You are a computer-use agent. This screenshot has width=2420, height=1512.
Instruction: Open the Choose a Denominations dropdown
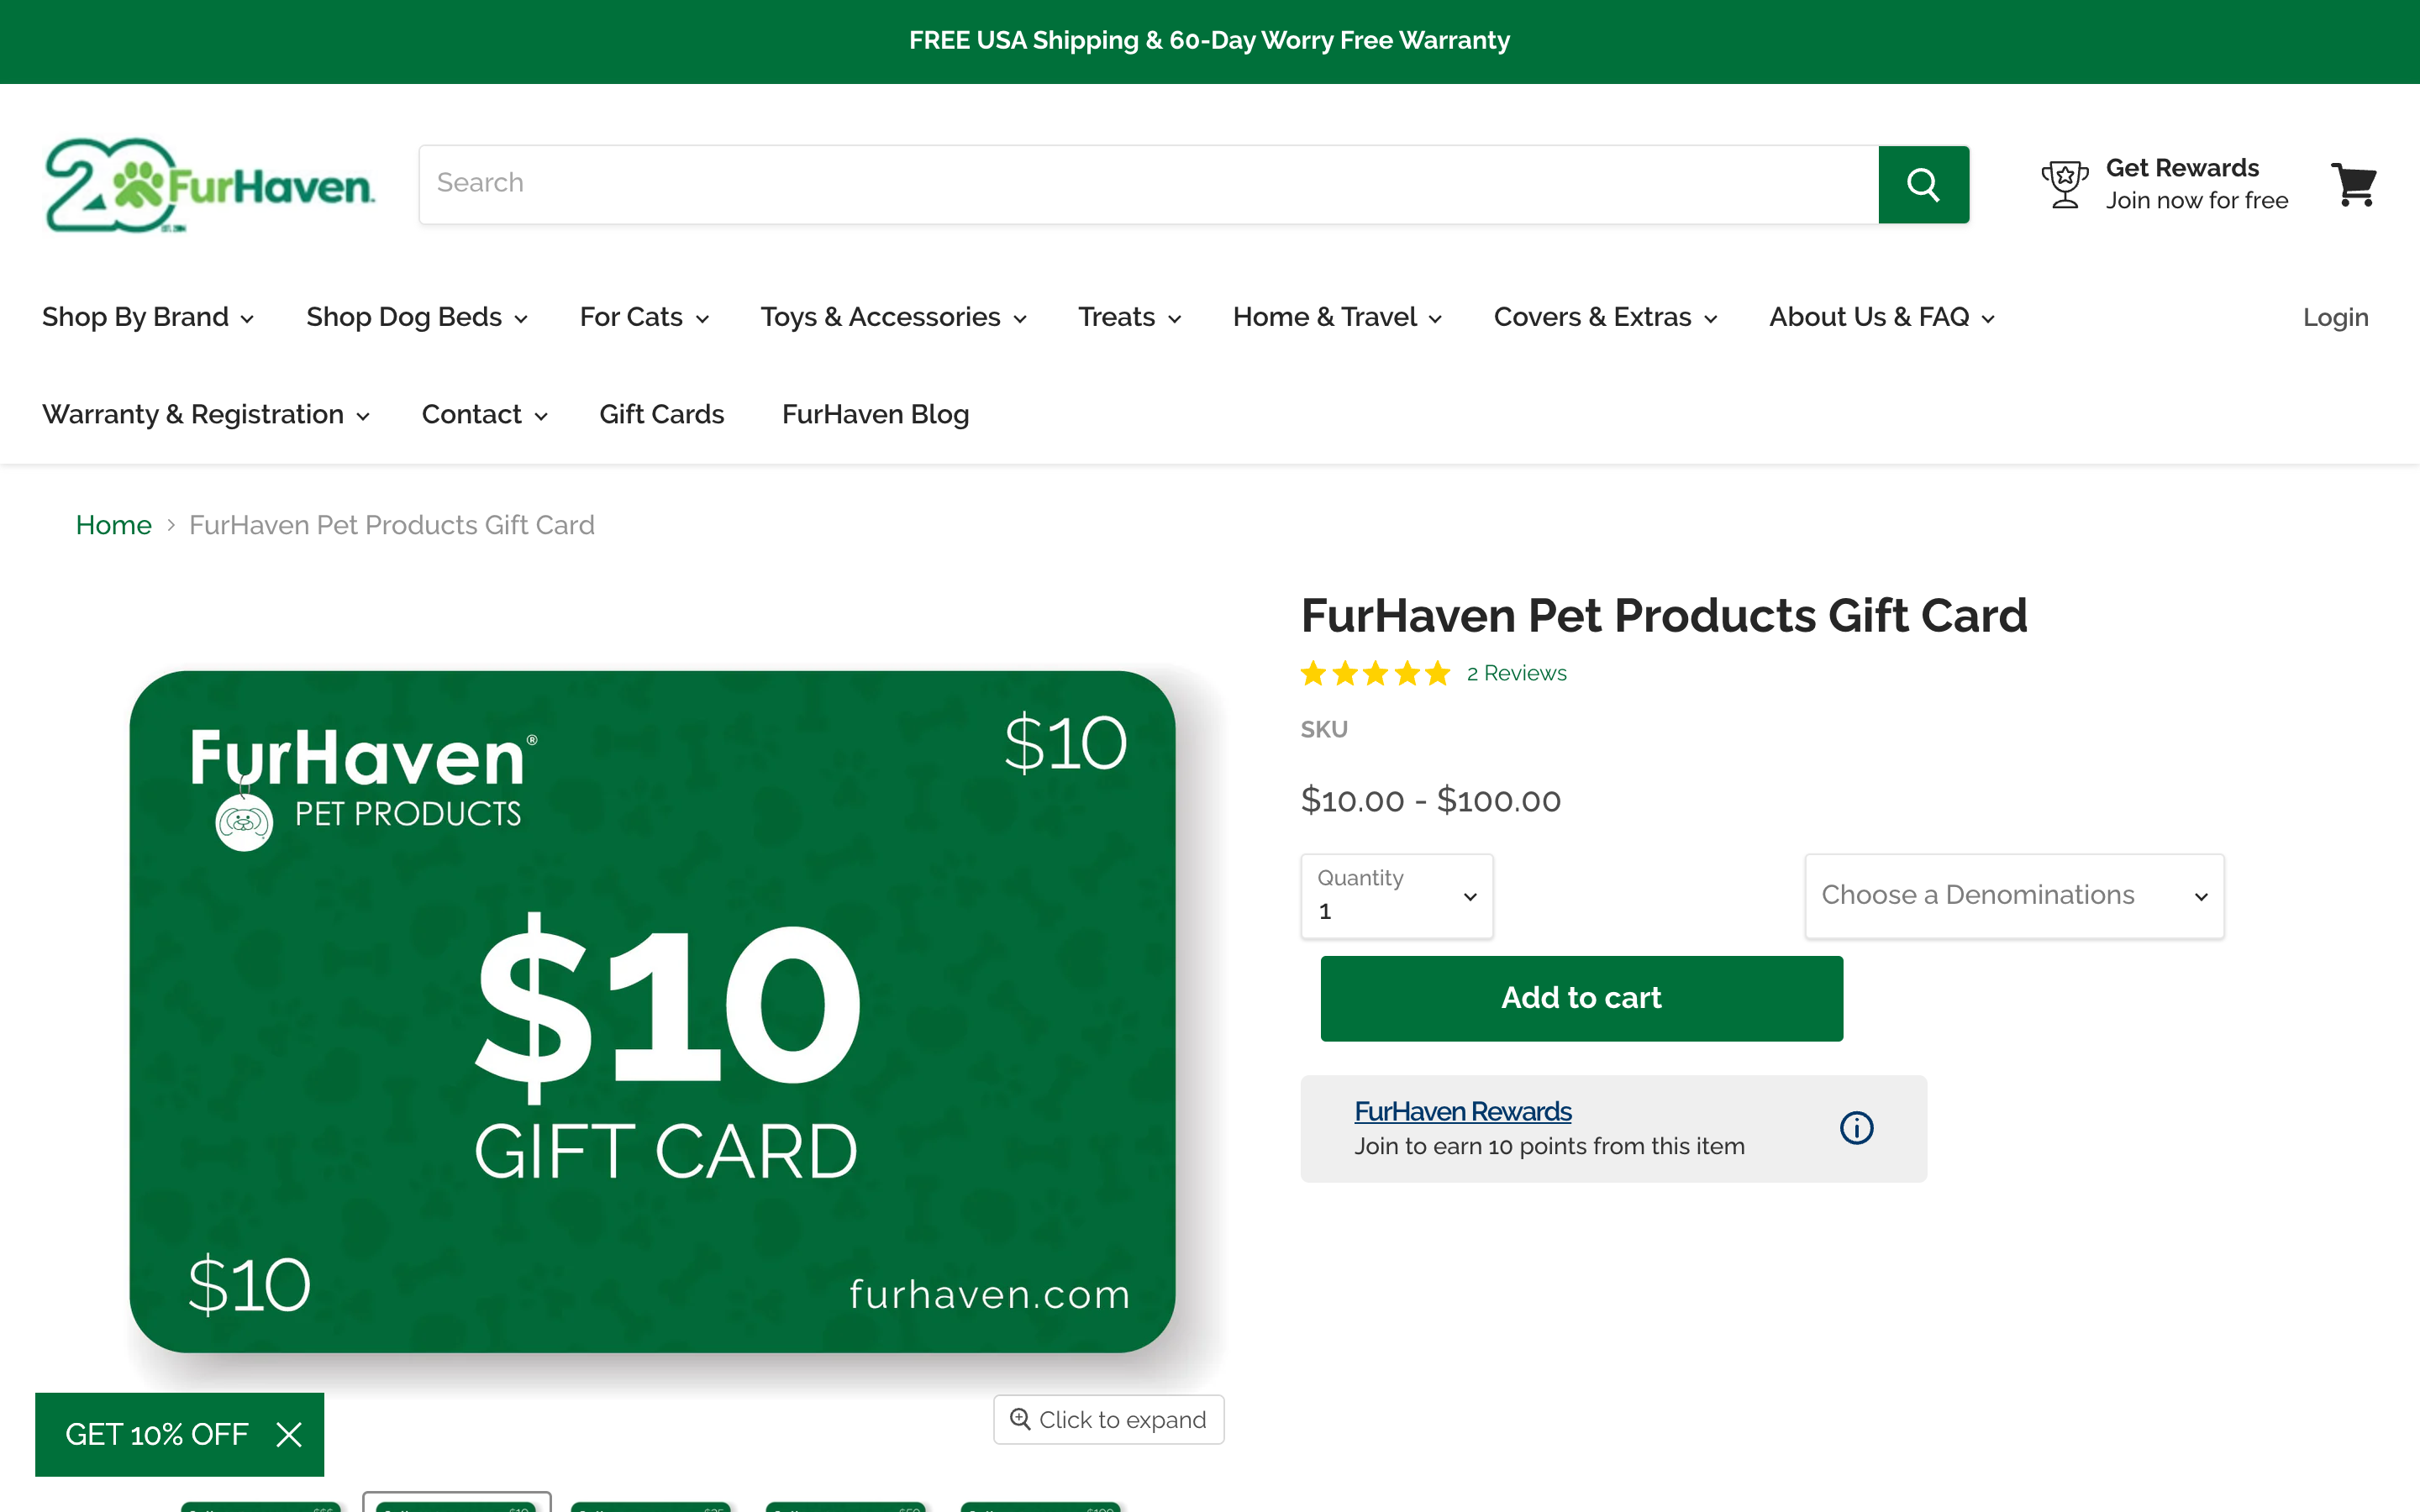(x=2013, y=896)
